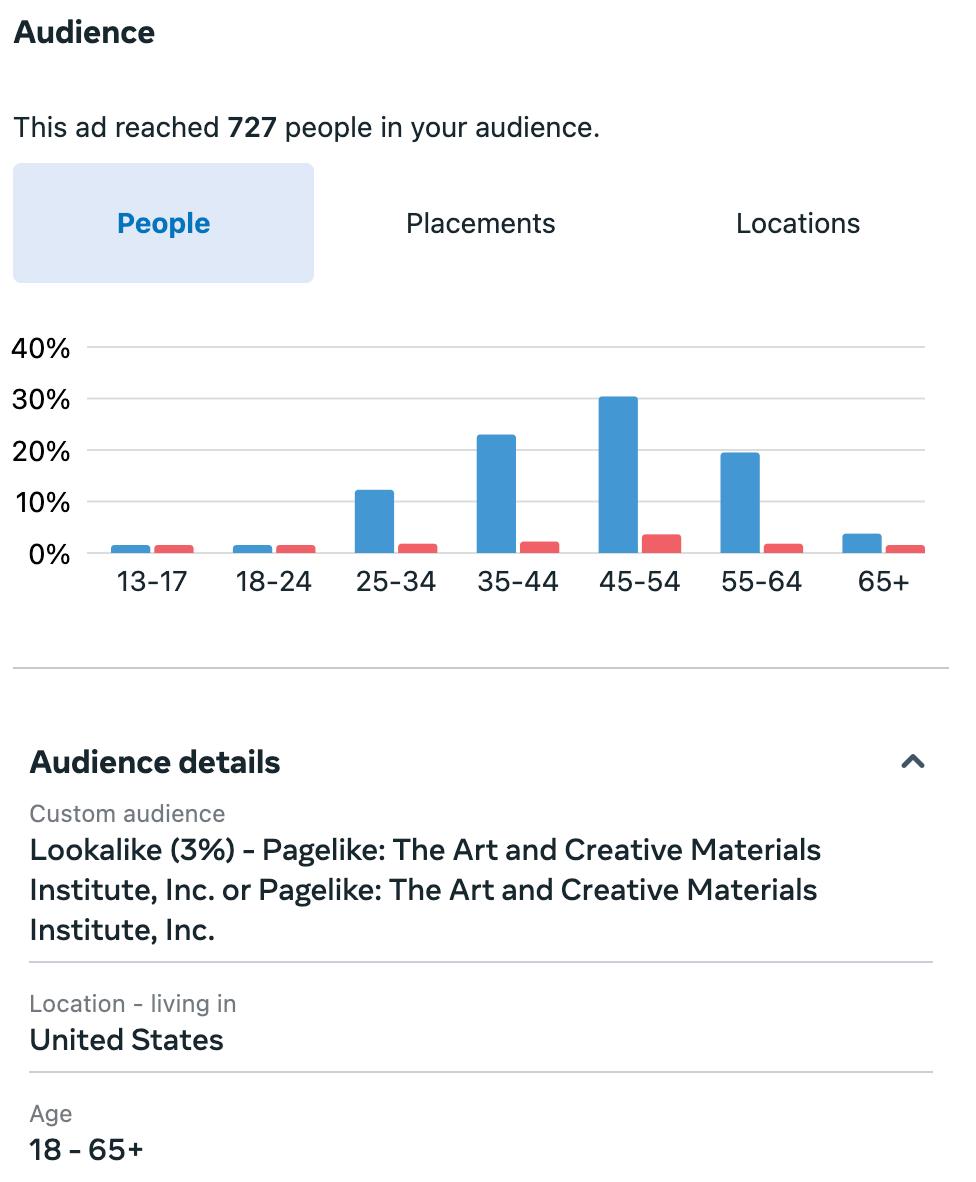Open the Locations tab
The height and width of the screenshot is (1182, 976).
(797, 223)
